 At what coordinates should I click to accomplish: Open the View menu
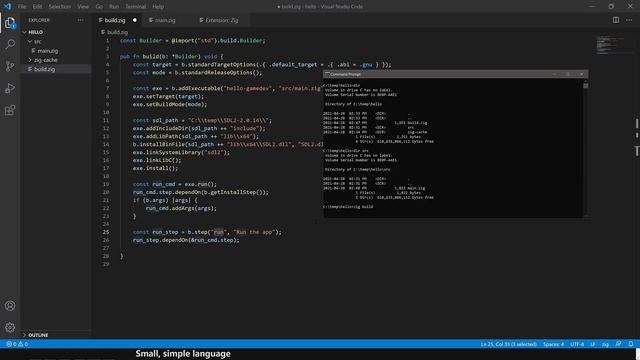83,7
